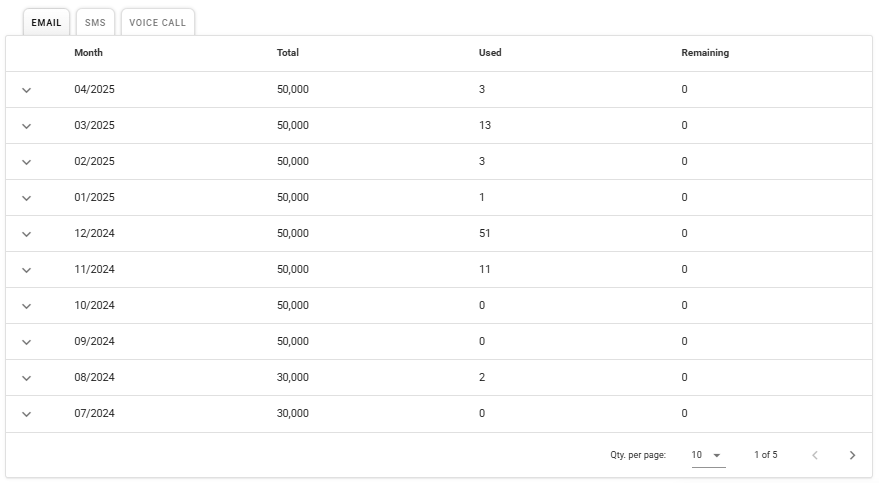Go to the previous page arrow

coord(814,455)
